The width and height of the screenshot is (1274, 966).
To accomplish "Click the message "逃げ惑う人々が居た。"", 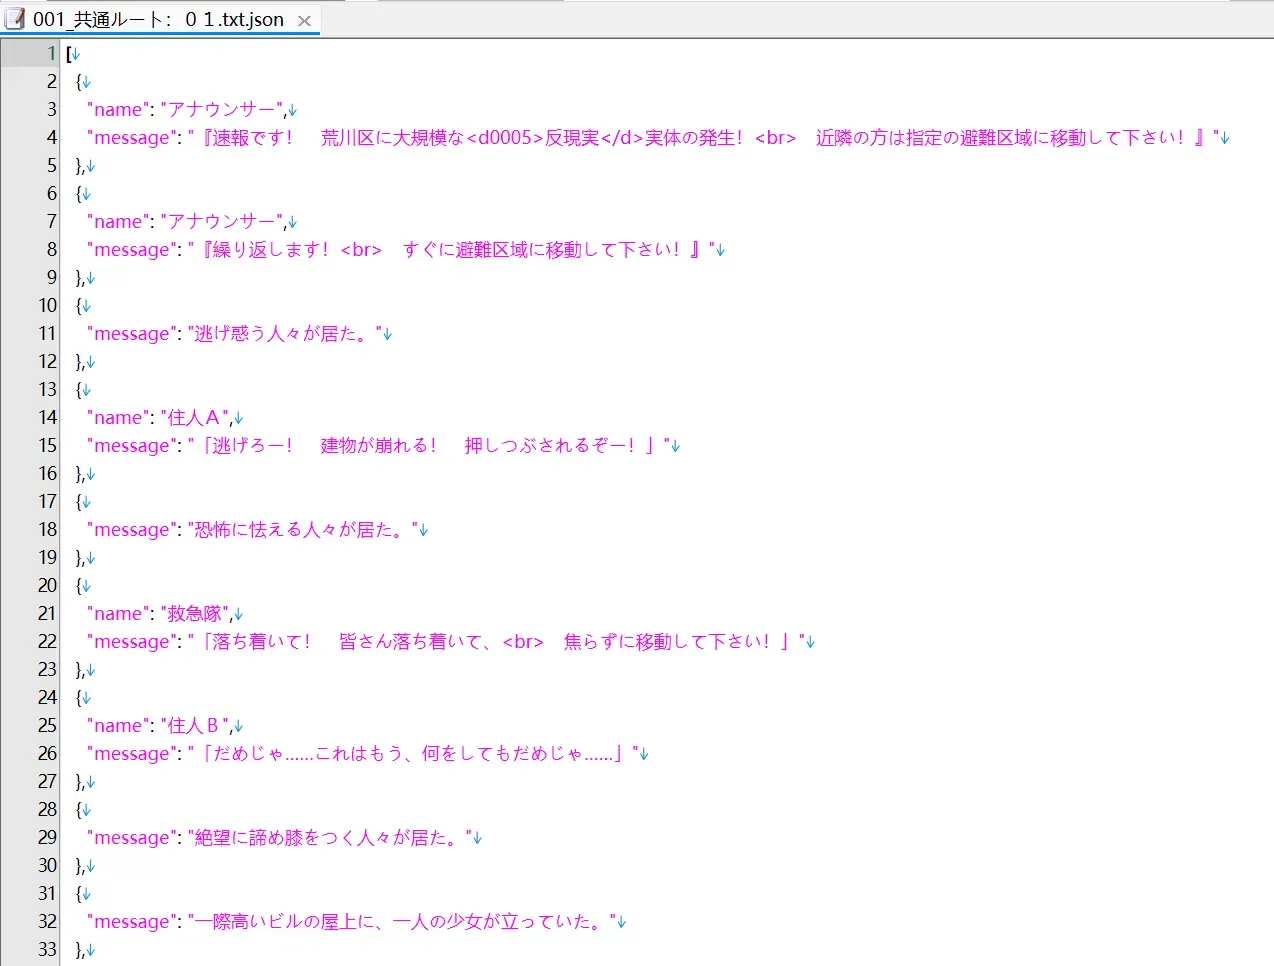I will (x=284, y=334).
